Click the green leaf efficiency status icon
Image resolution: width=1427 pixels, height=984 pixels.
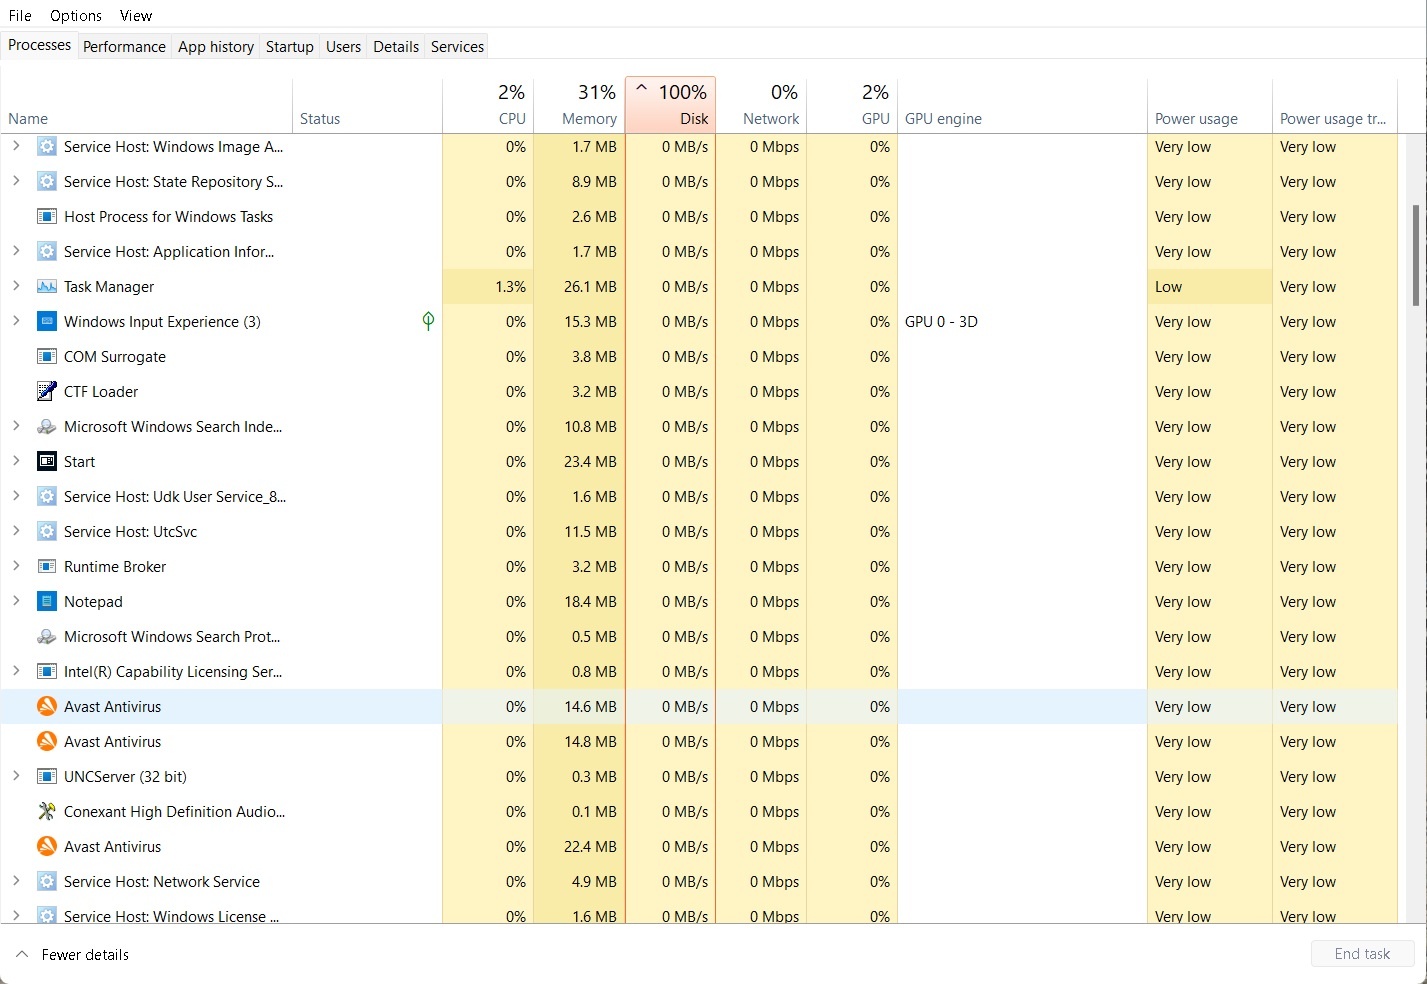pyautogui.click(x=428, y=321)
